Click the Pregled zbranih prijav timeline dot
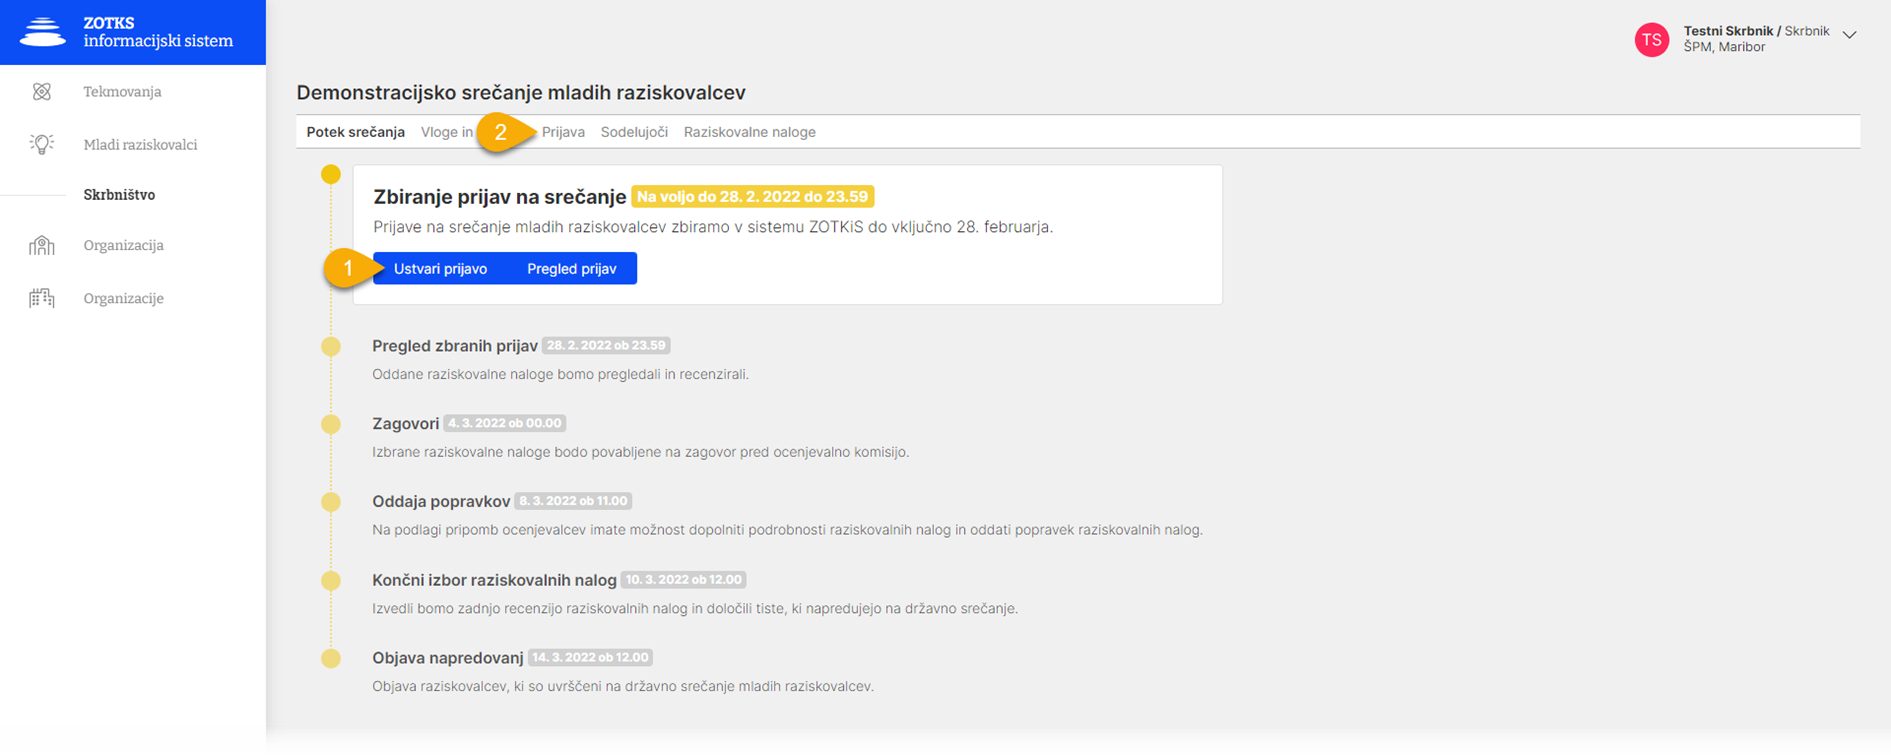This screenshot has width=1891, height=755. point(331,347)
